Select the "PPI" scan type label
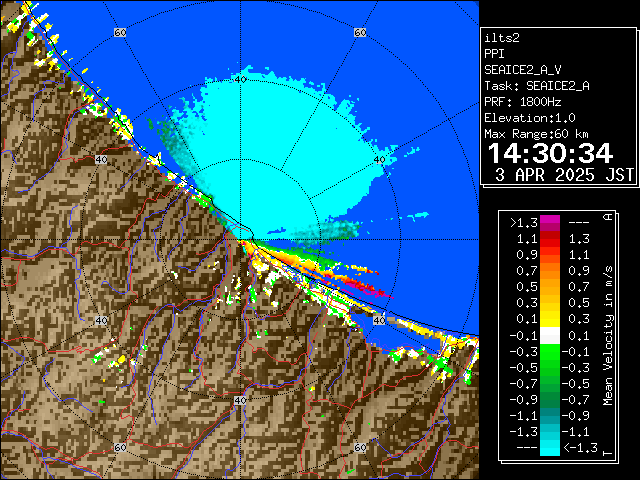Viewport: 640px width, 480px height. pyautogui.click(x=494, y=54)
